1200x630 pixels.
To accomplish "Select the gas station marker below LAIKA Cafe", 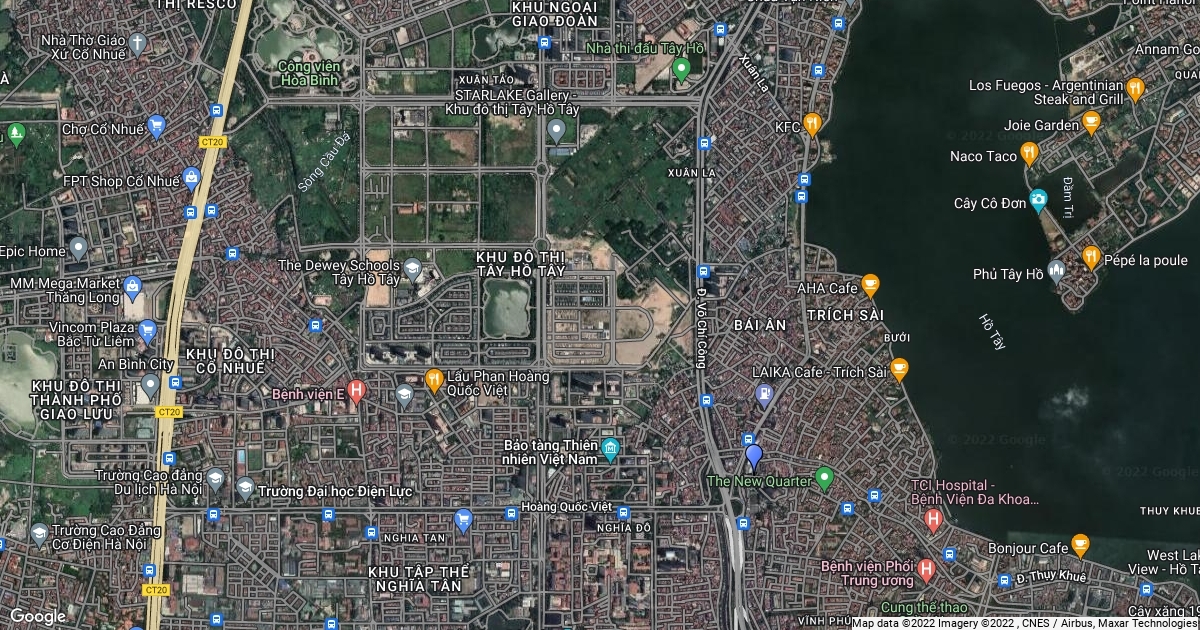I will tap(764, 394).
